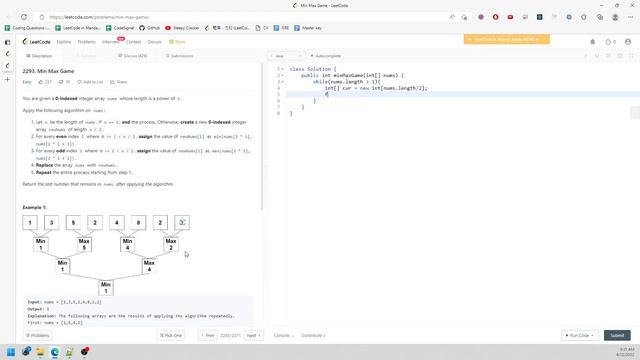Click into the browser address bar

pyautogui.click(x=245, y=17)
